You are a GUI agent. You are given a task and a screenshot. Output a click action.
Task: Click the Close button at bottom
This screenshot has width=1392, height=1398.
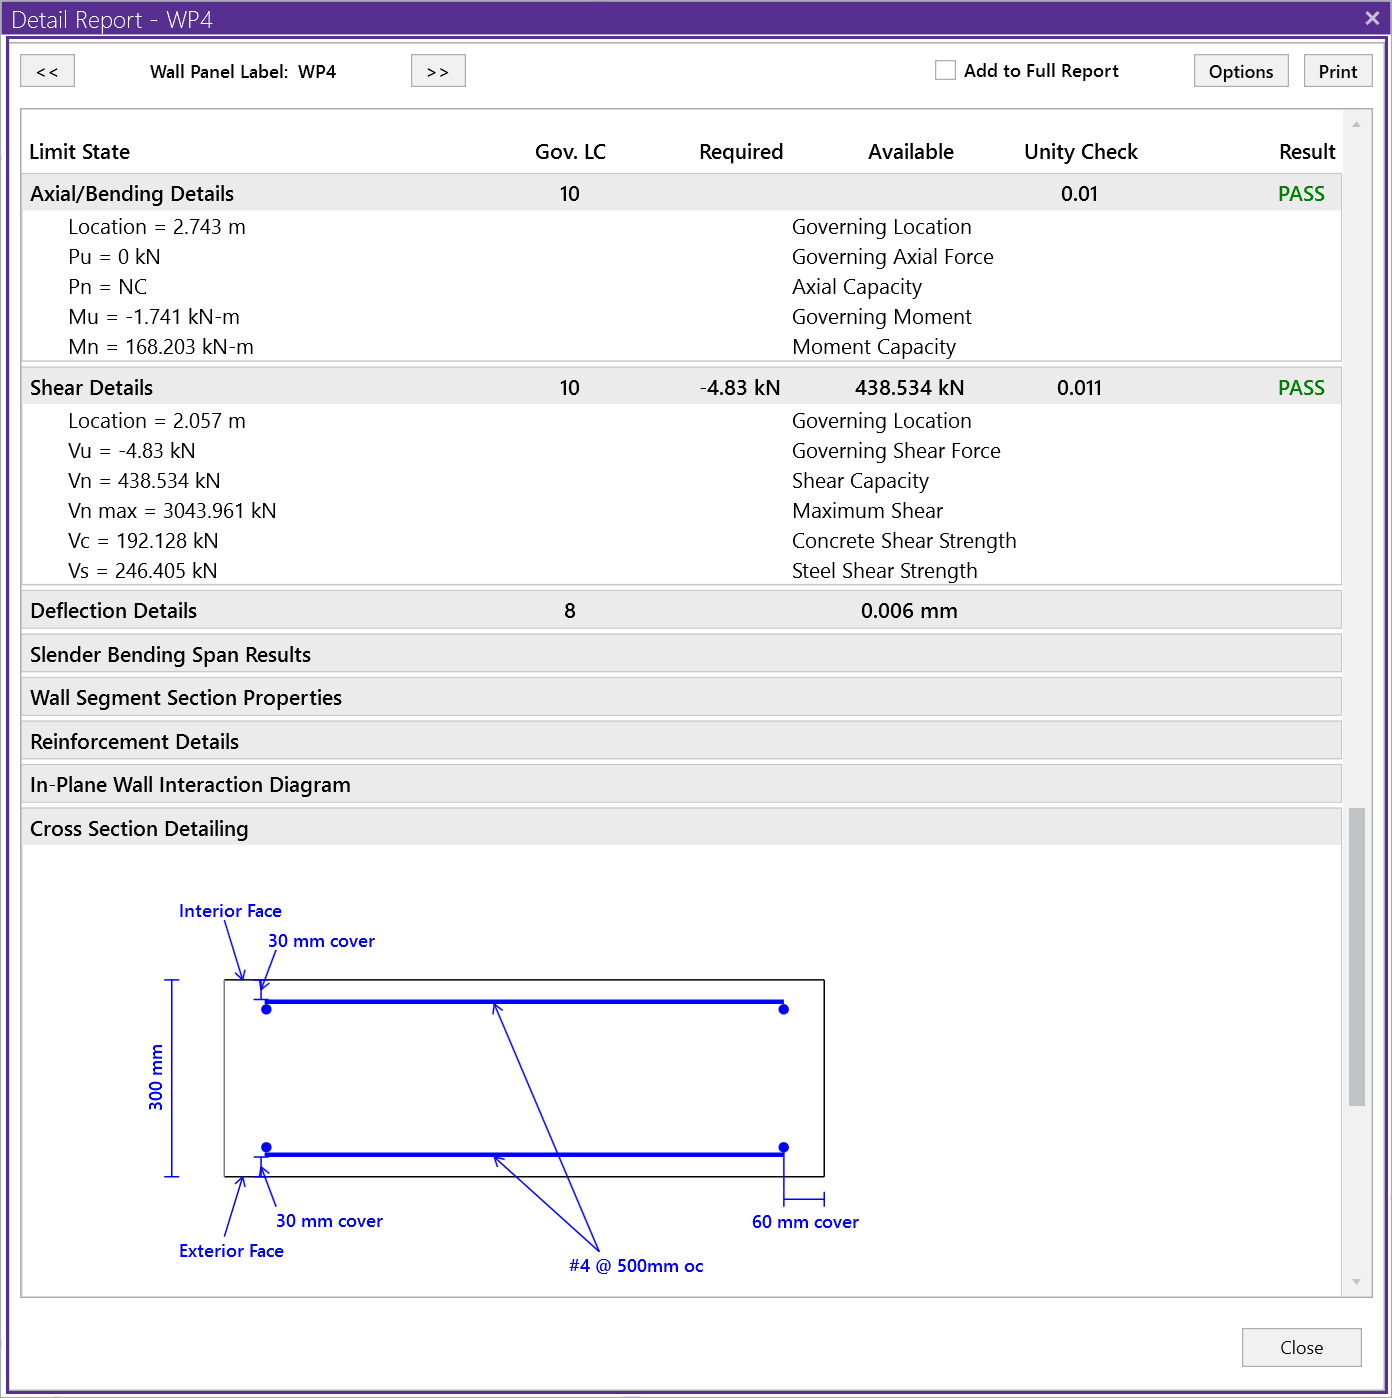click(x=1300, y=1347)
